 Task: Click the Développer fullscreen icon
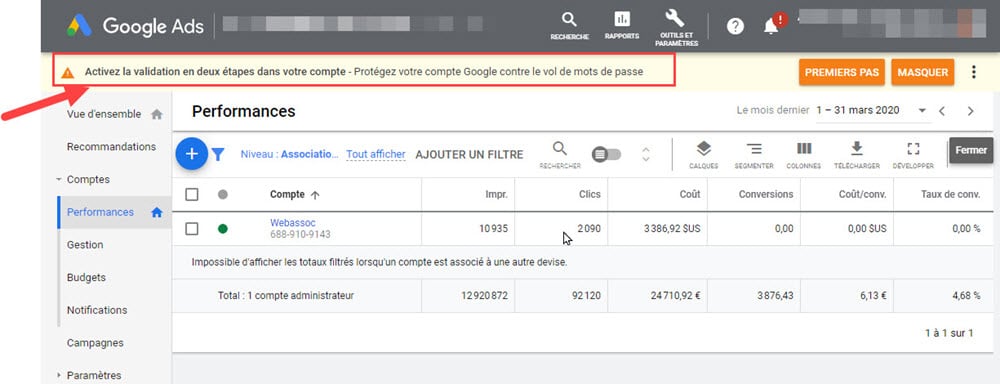(x=913, y=149)
